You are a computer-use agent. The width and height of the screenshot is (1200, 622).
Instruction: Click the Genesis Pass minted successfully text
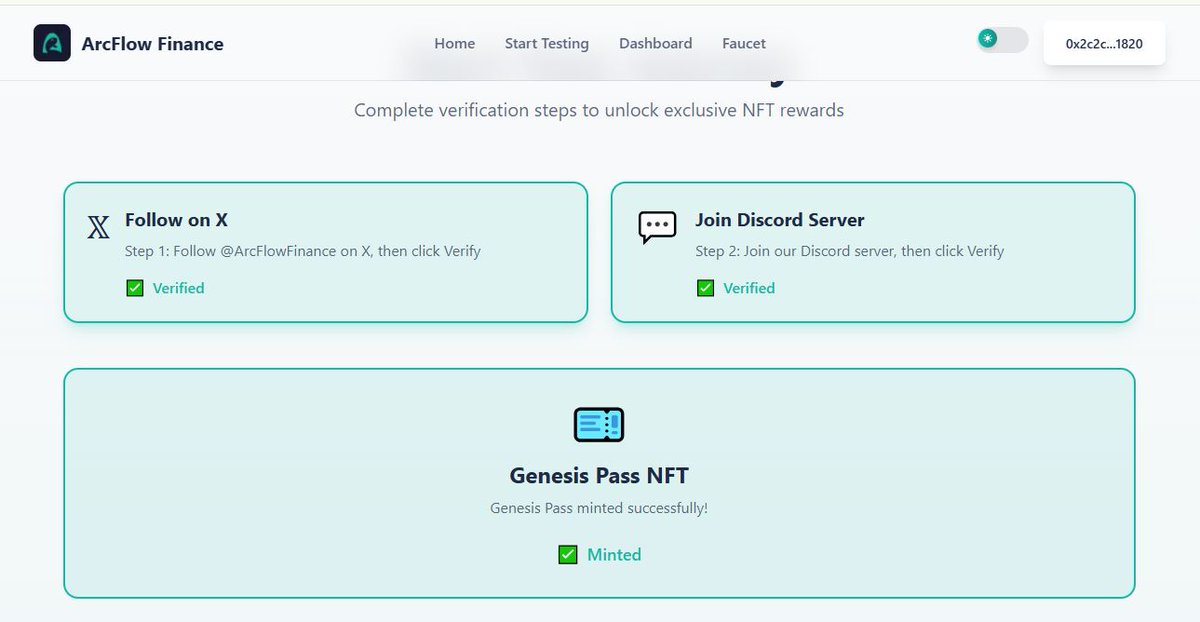(598, 508)
